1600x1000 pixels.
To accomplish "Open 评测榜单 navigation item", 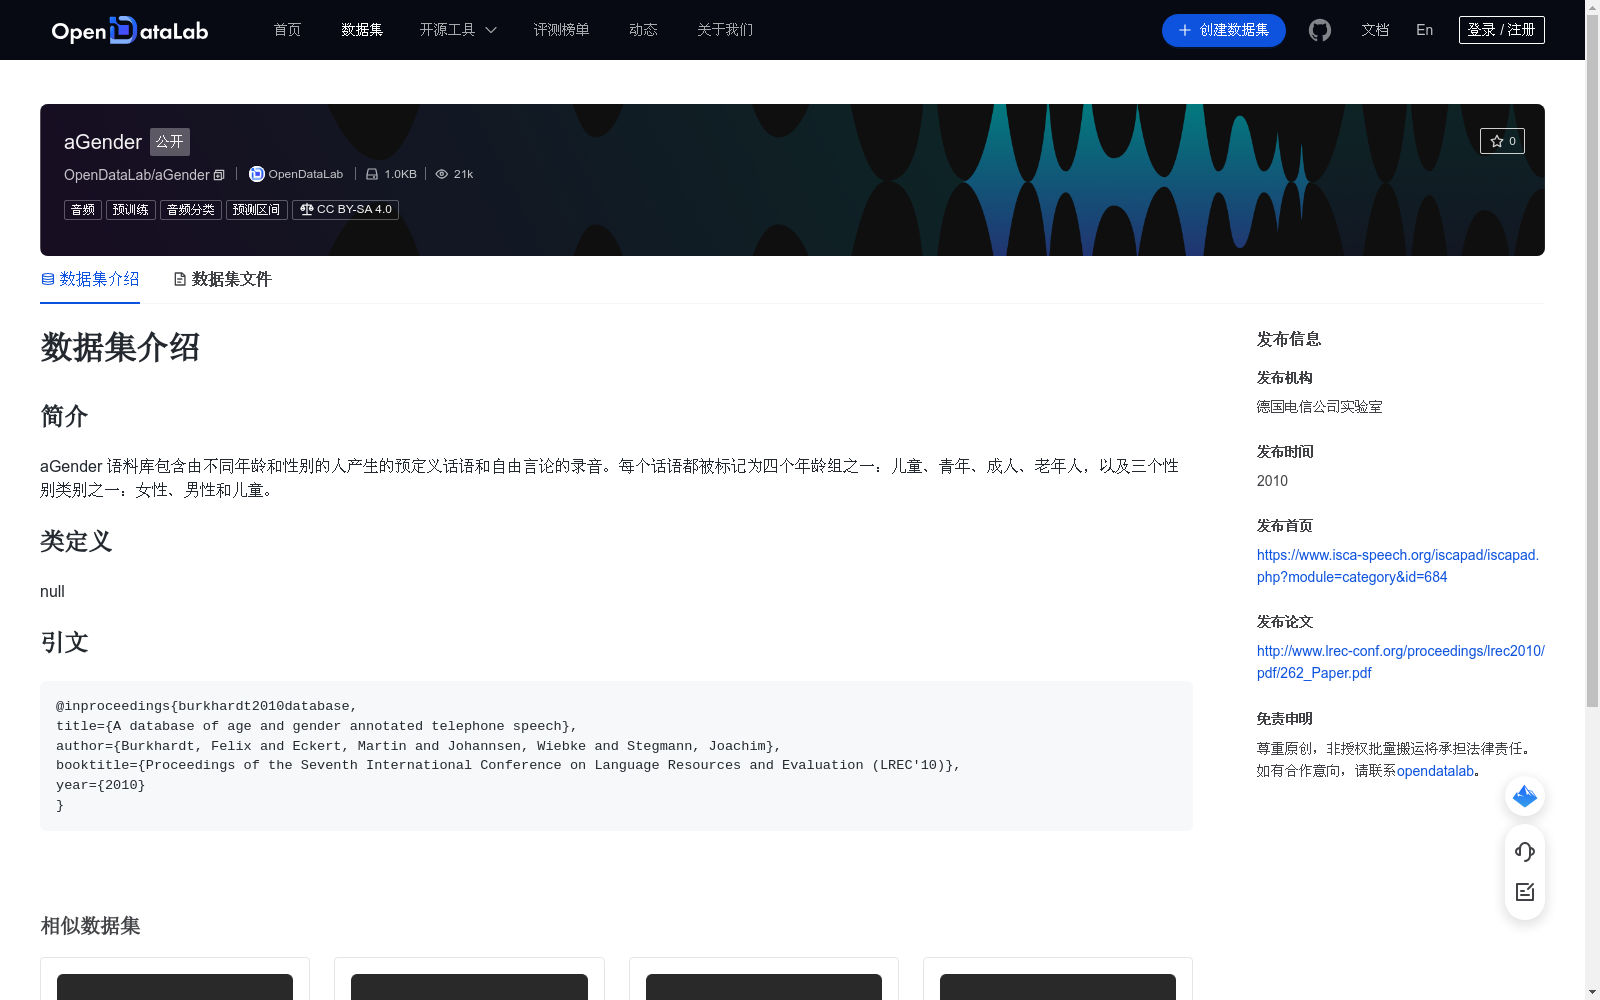I will (561, 30).
